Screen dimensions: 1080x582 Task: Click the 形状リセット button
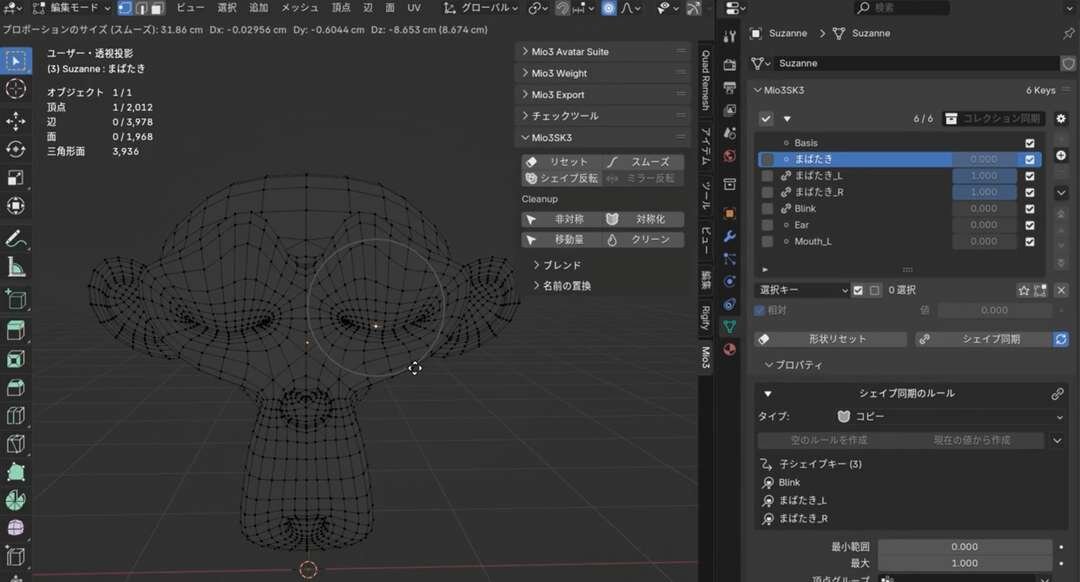831,339
